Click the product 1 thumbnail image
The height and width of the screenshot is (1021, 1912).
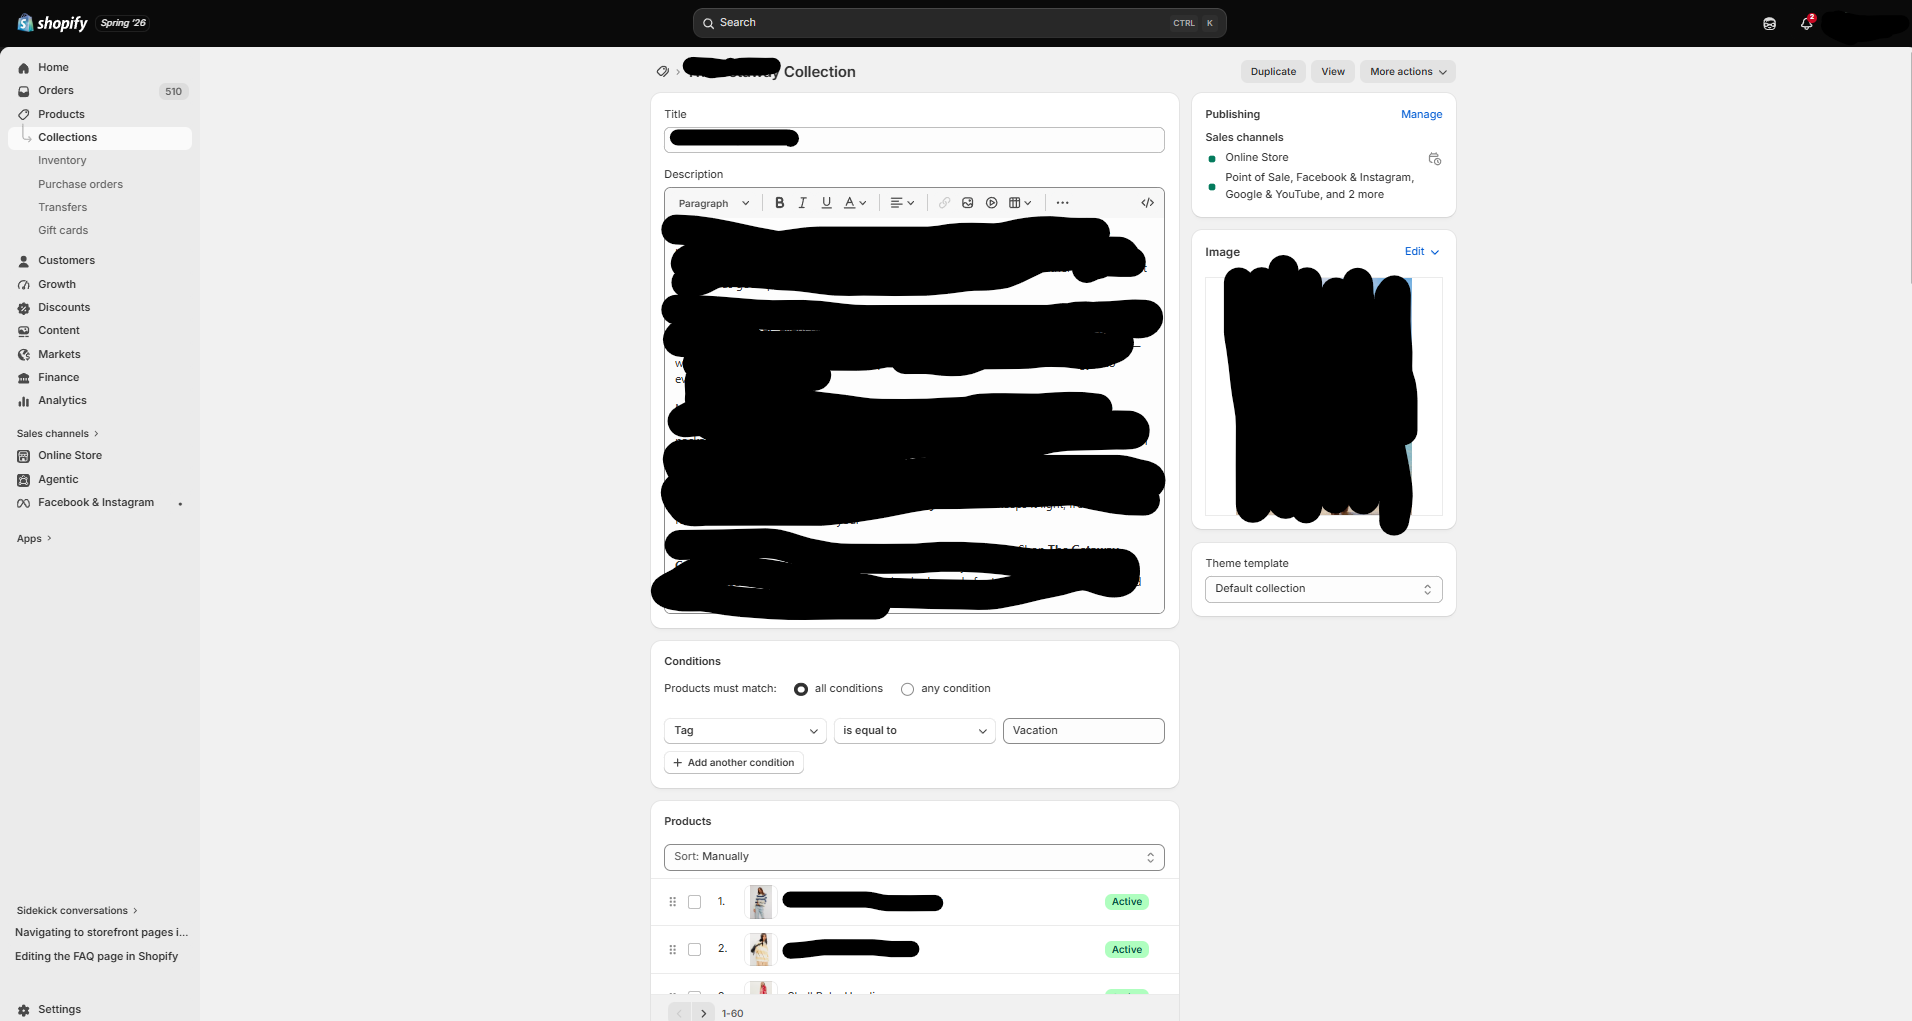761,902
